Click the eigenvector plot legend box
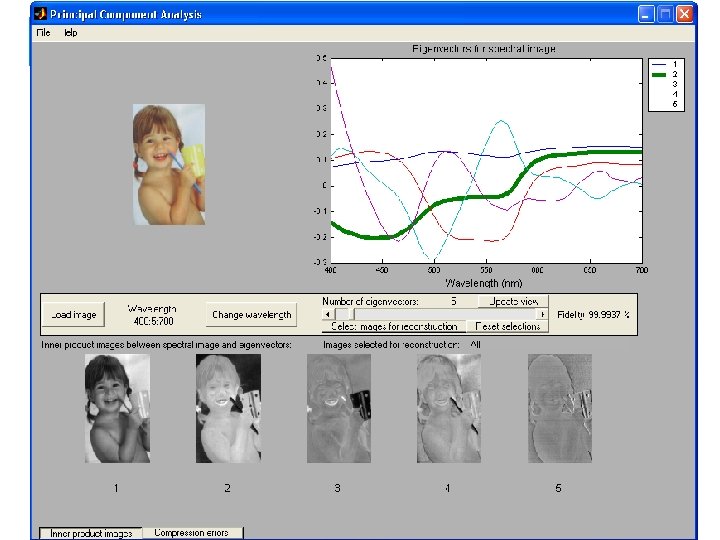The height and width of the screenshot is (540, 720). [666, 84]
